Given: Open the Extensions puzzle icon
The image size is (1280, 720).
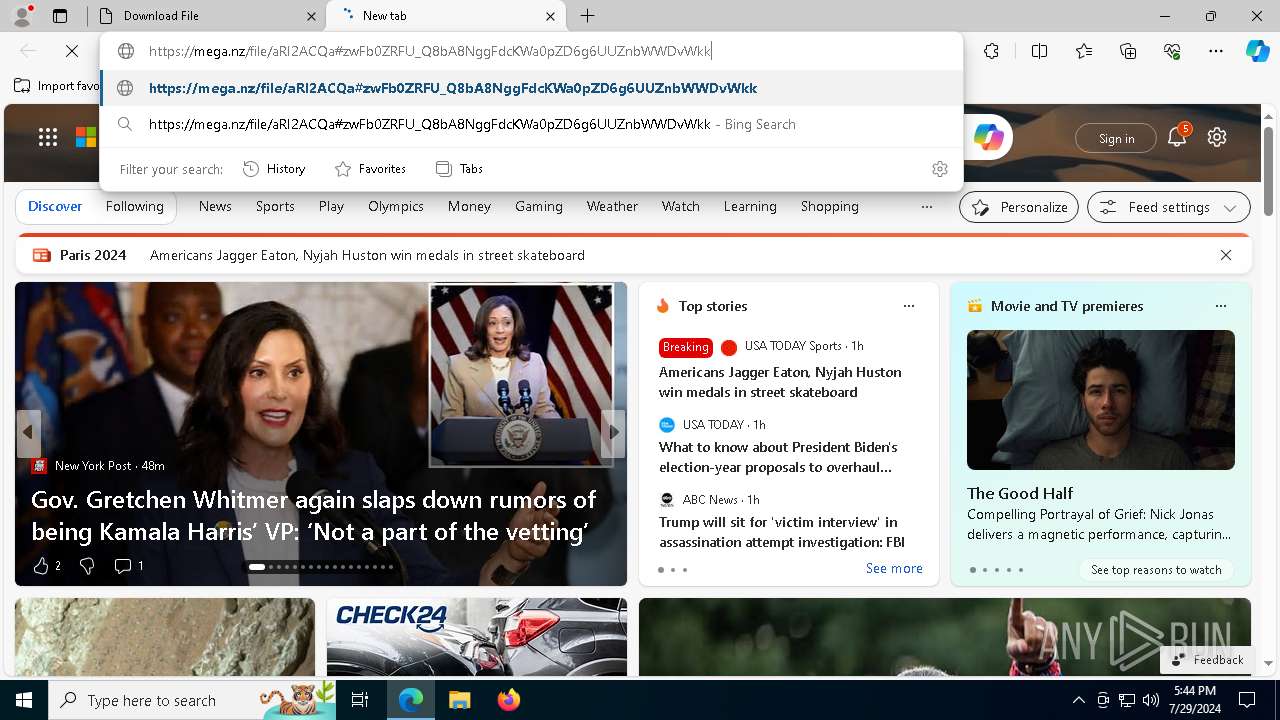Looking at the screenshot, I should click(991, 51).
